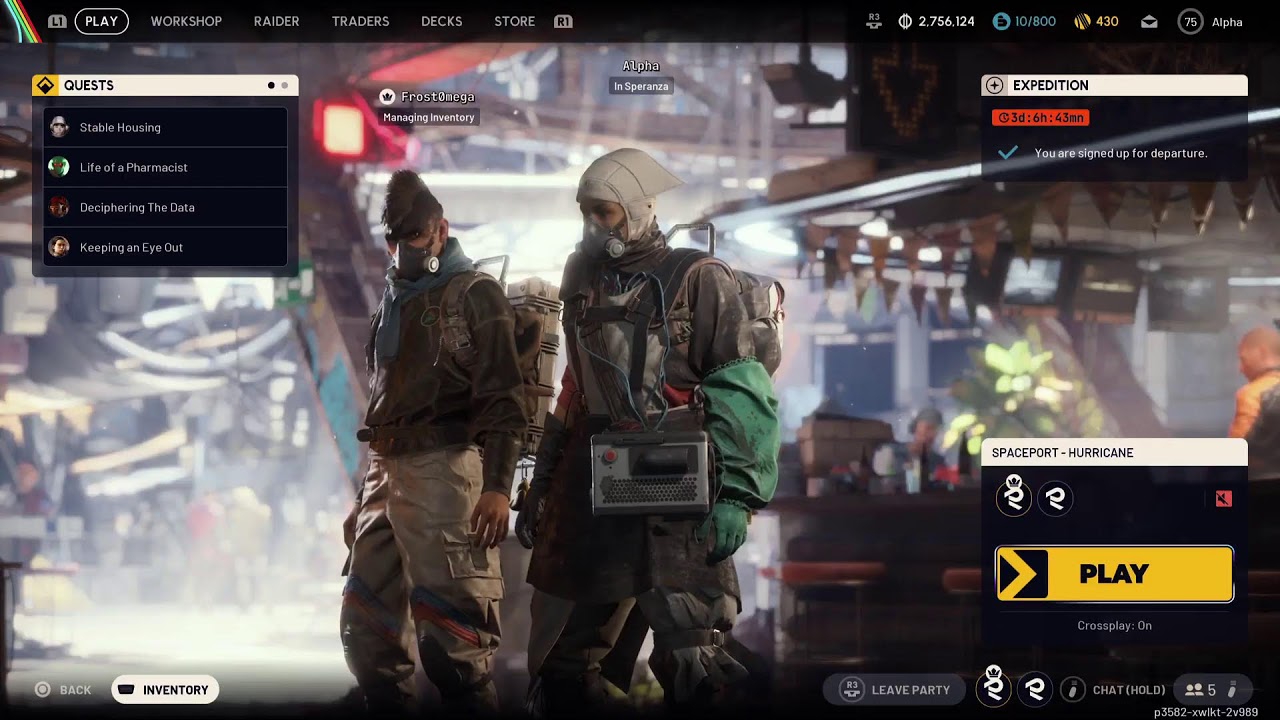This screenshot has height=720, width=1280.
Task: Click the Stable Housing quest giver portrait
Action: (59, 127)
